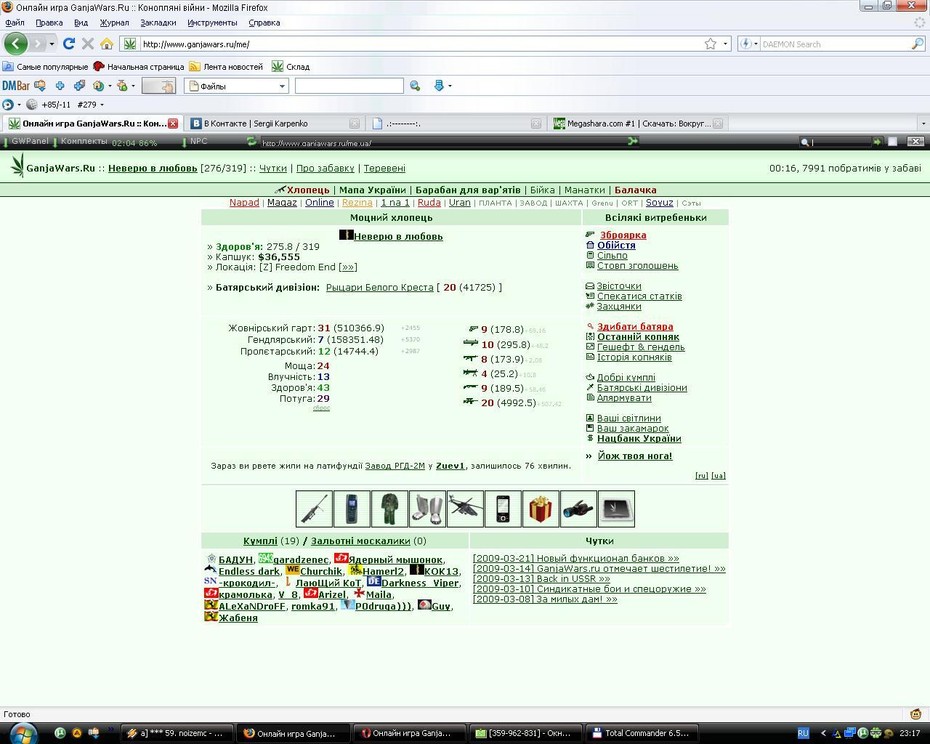Image resolution: width=930 pixels, height=744 pixels.
Task: Expand the address bar history dropdown
Action: (x=725, y=44)
